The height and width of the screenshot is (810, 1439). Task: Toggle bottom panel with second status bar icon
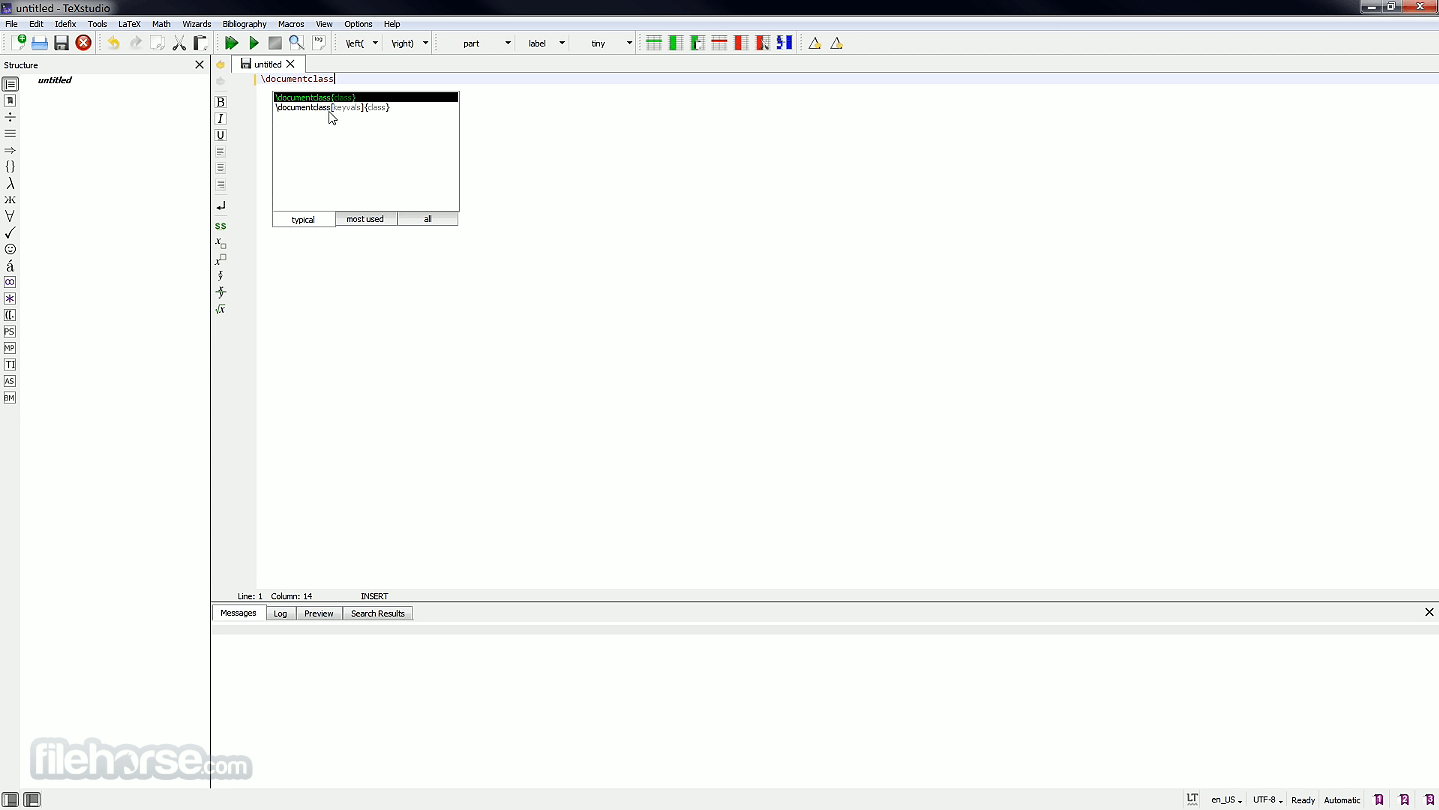32,800
